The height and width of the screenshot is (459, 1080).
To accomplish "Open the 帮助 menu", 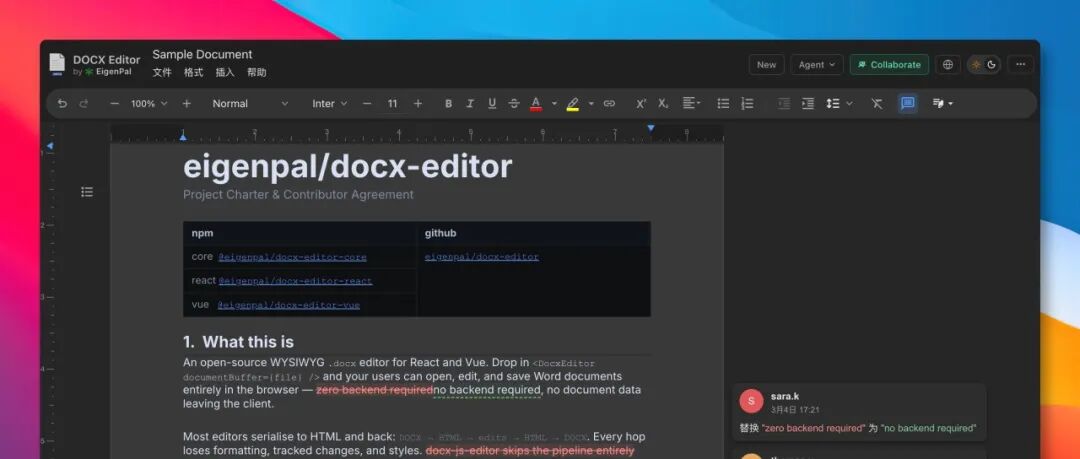I will click(257, 72).
